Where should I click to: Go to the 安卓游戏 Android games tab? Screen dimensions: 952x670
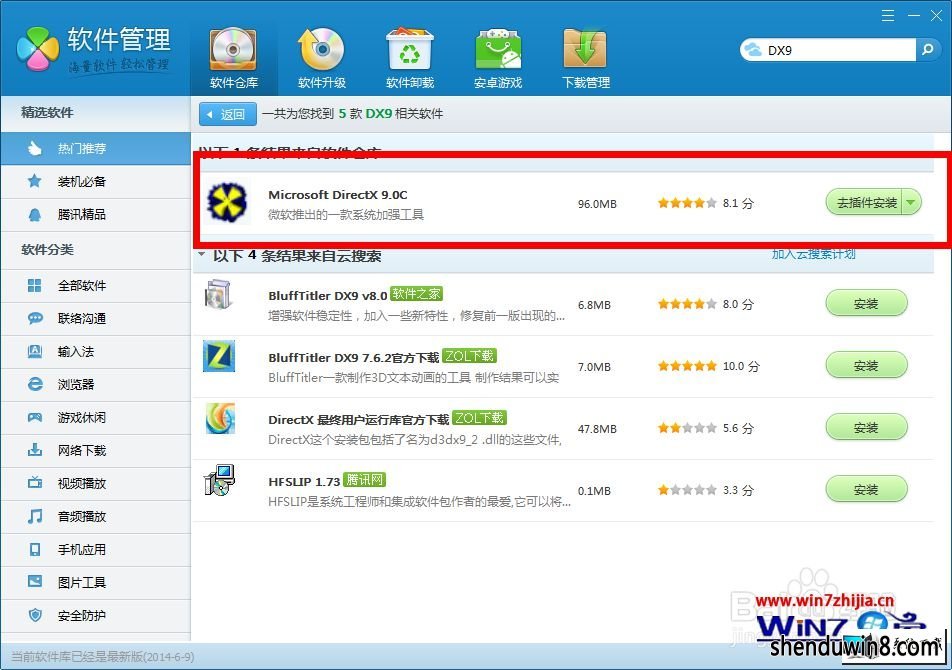[498, 58]
